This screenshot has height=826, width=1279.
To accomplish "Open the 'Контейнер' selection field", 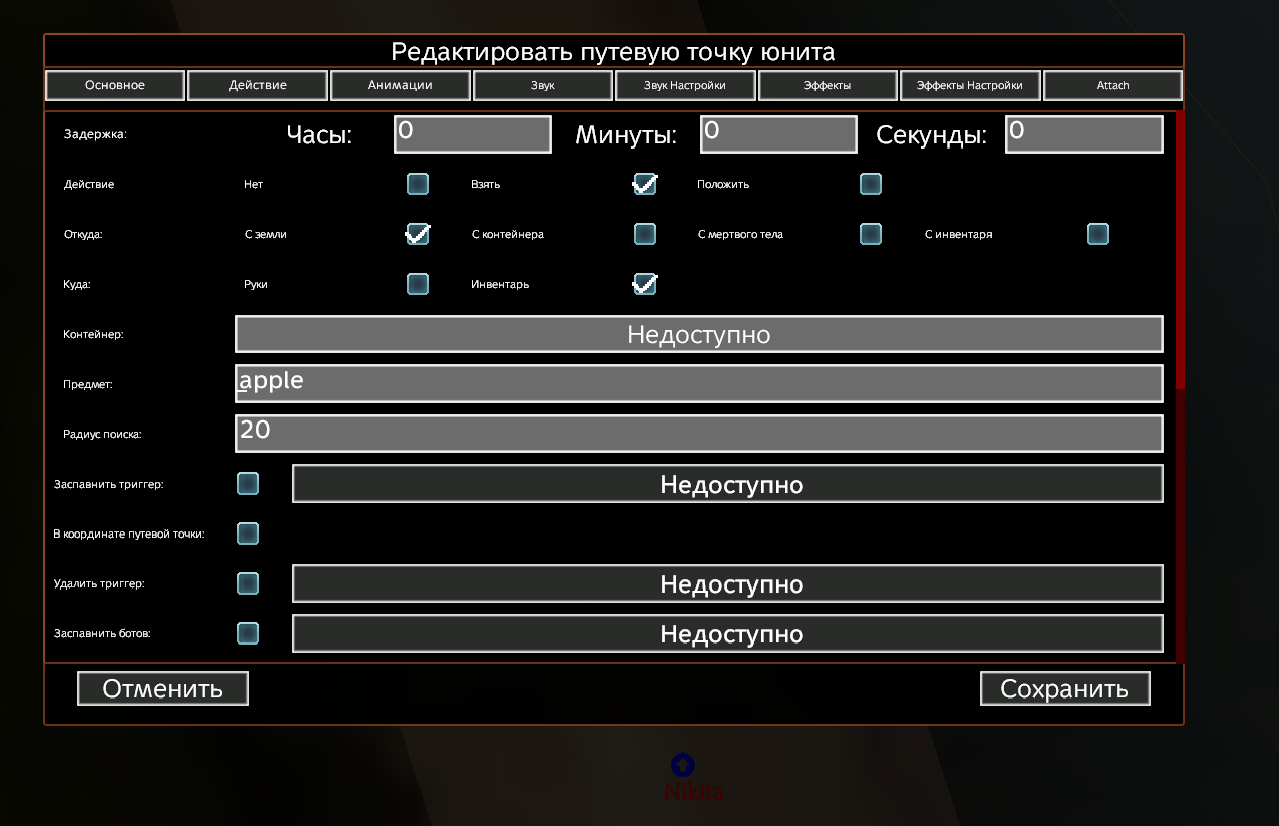I will click(699, 334).
